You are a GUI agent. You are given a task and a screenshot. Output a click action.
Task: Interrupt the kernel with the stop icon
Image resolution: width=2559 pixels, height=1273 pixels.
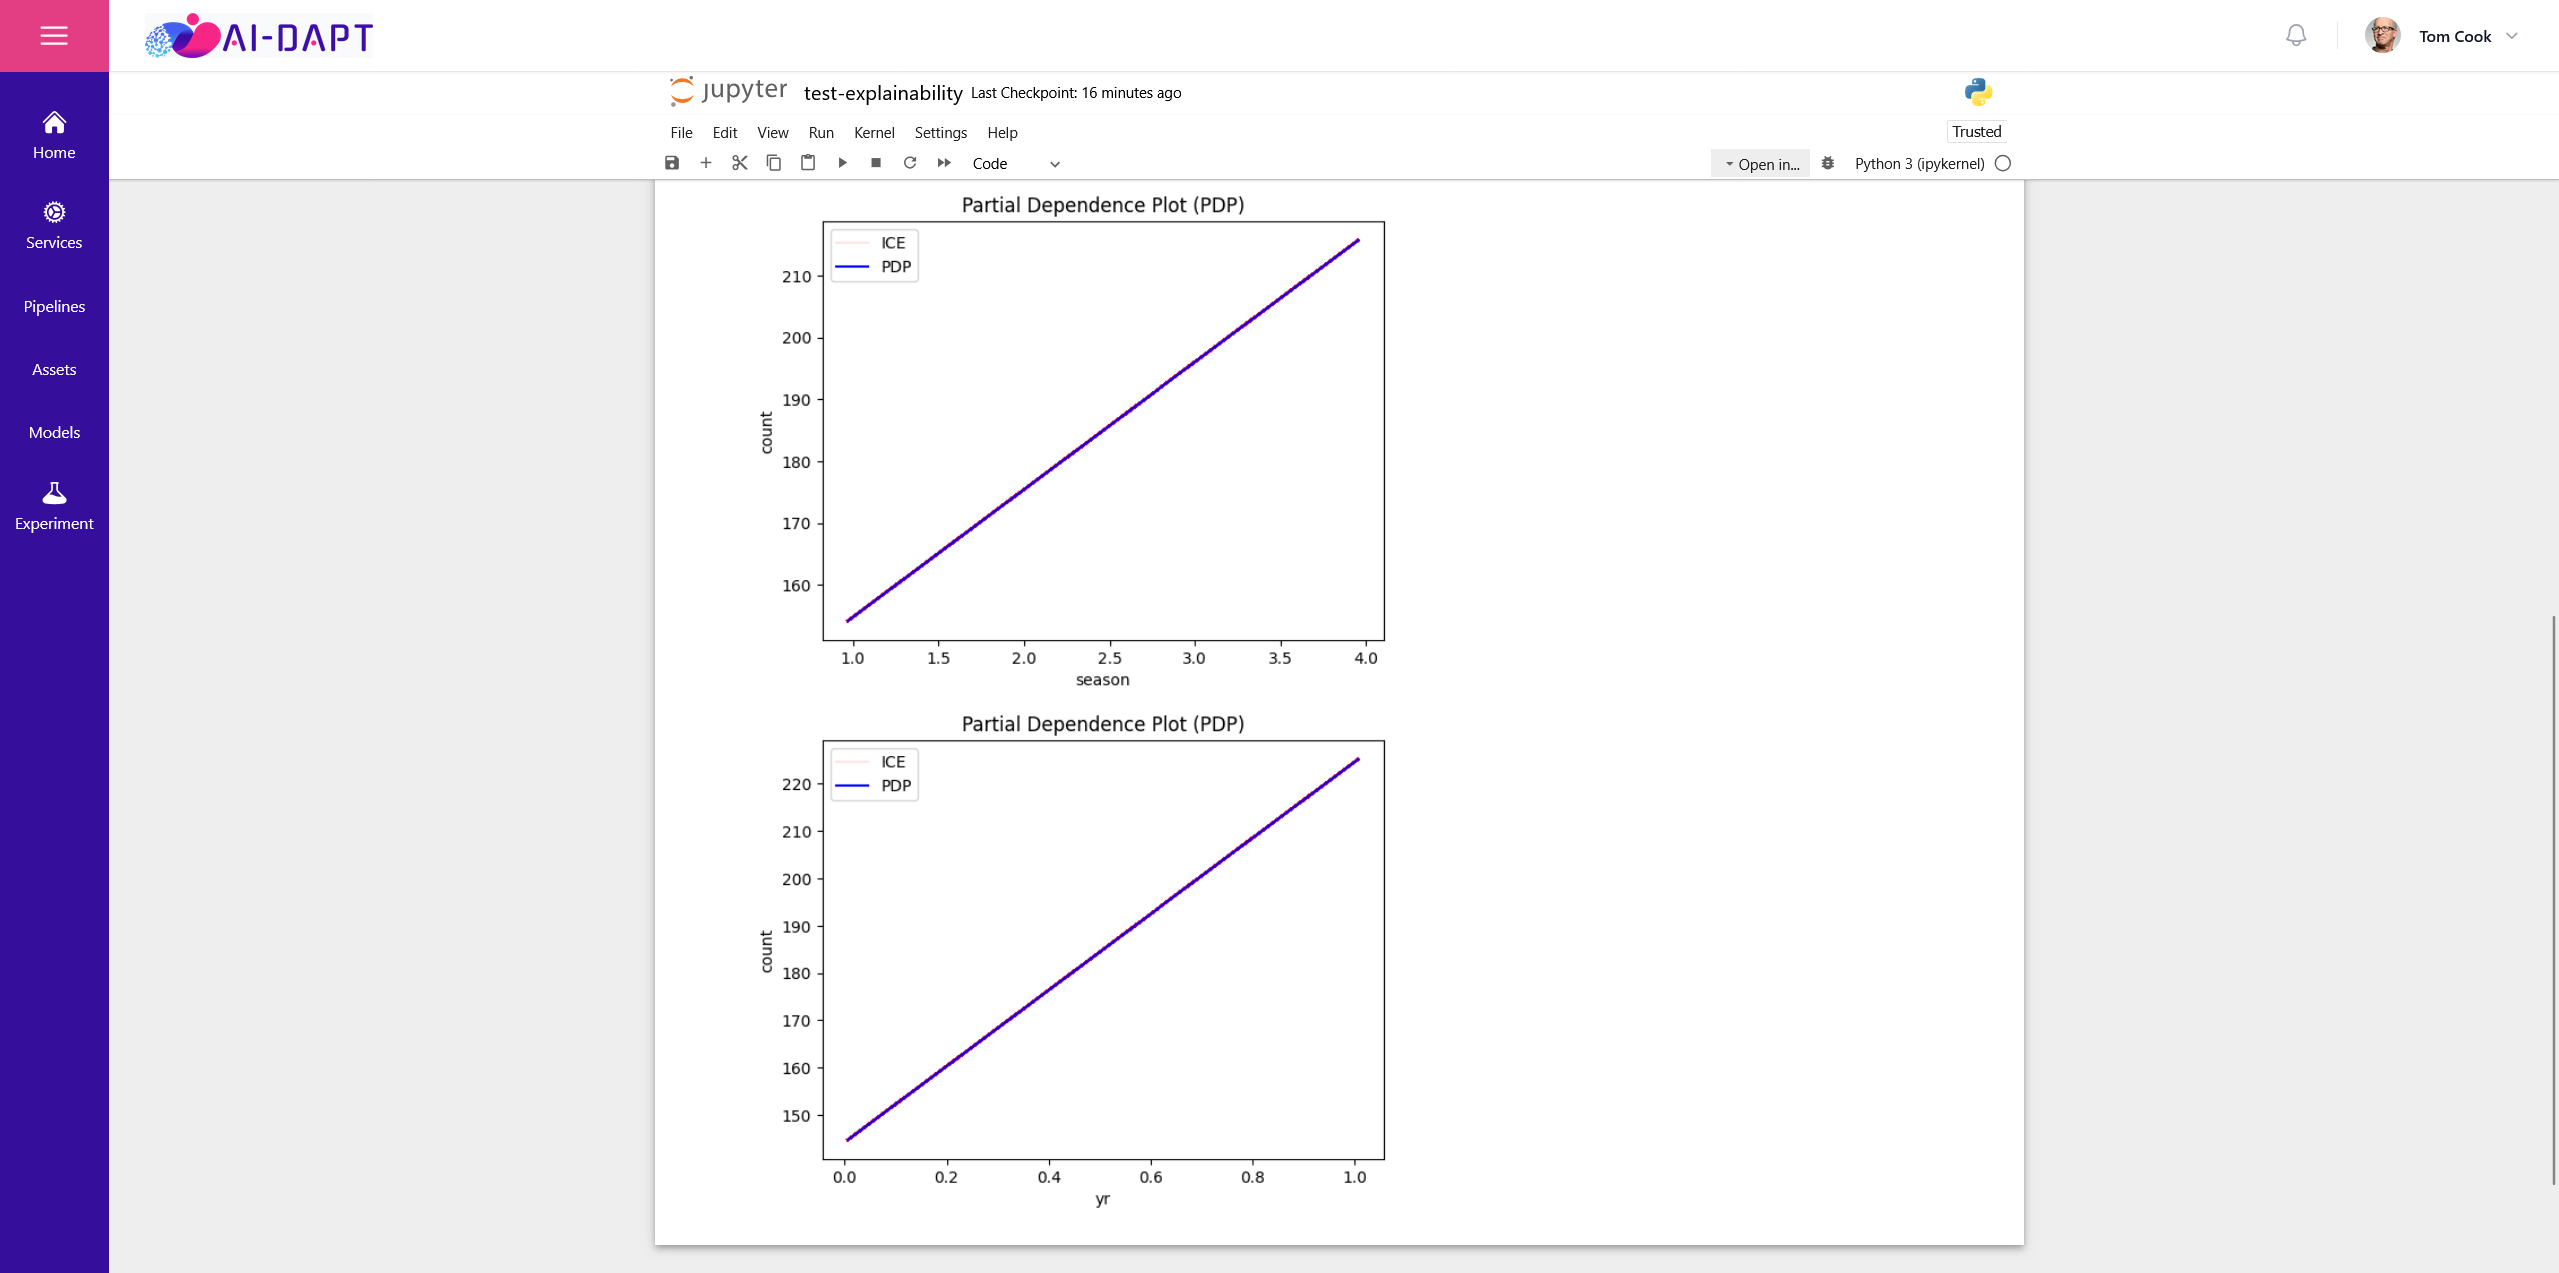(876, 163)
